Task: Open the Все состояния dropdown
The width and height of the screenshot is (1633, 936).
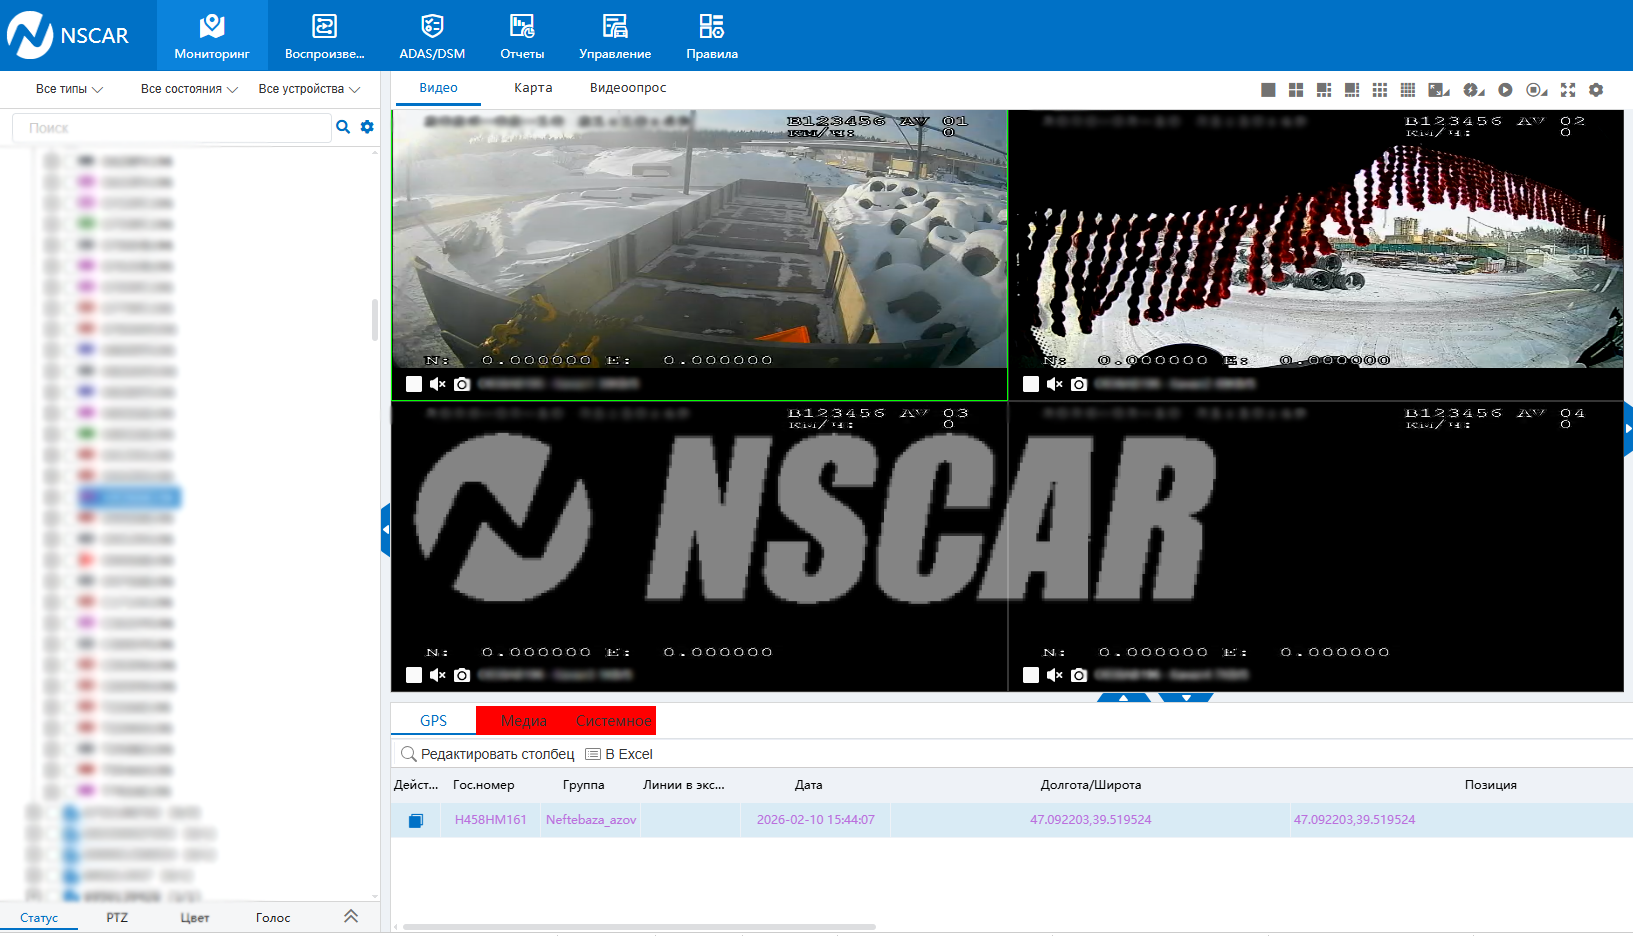Action: coord(189,89)
